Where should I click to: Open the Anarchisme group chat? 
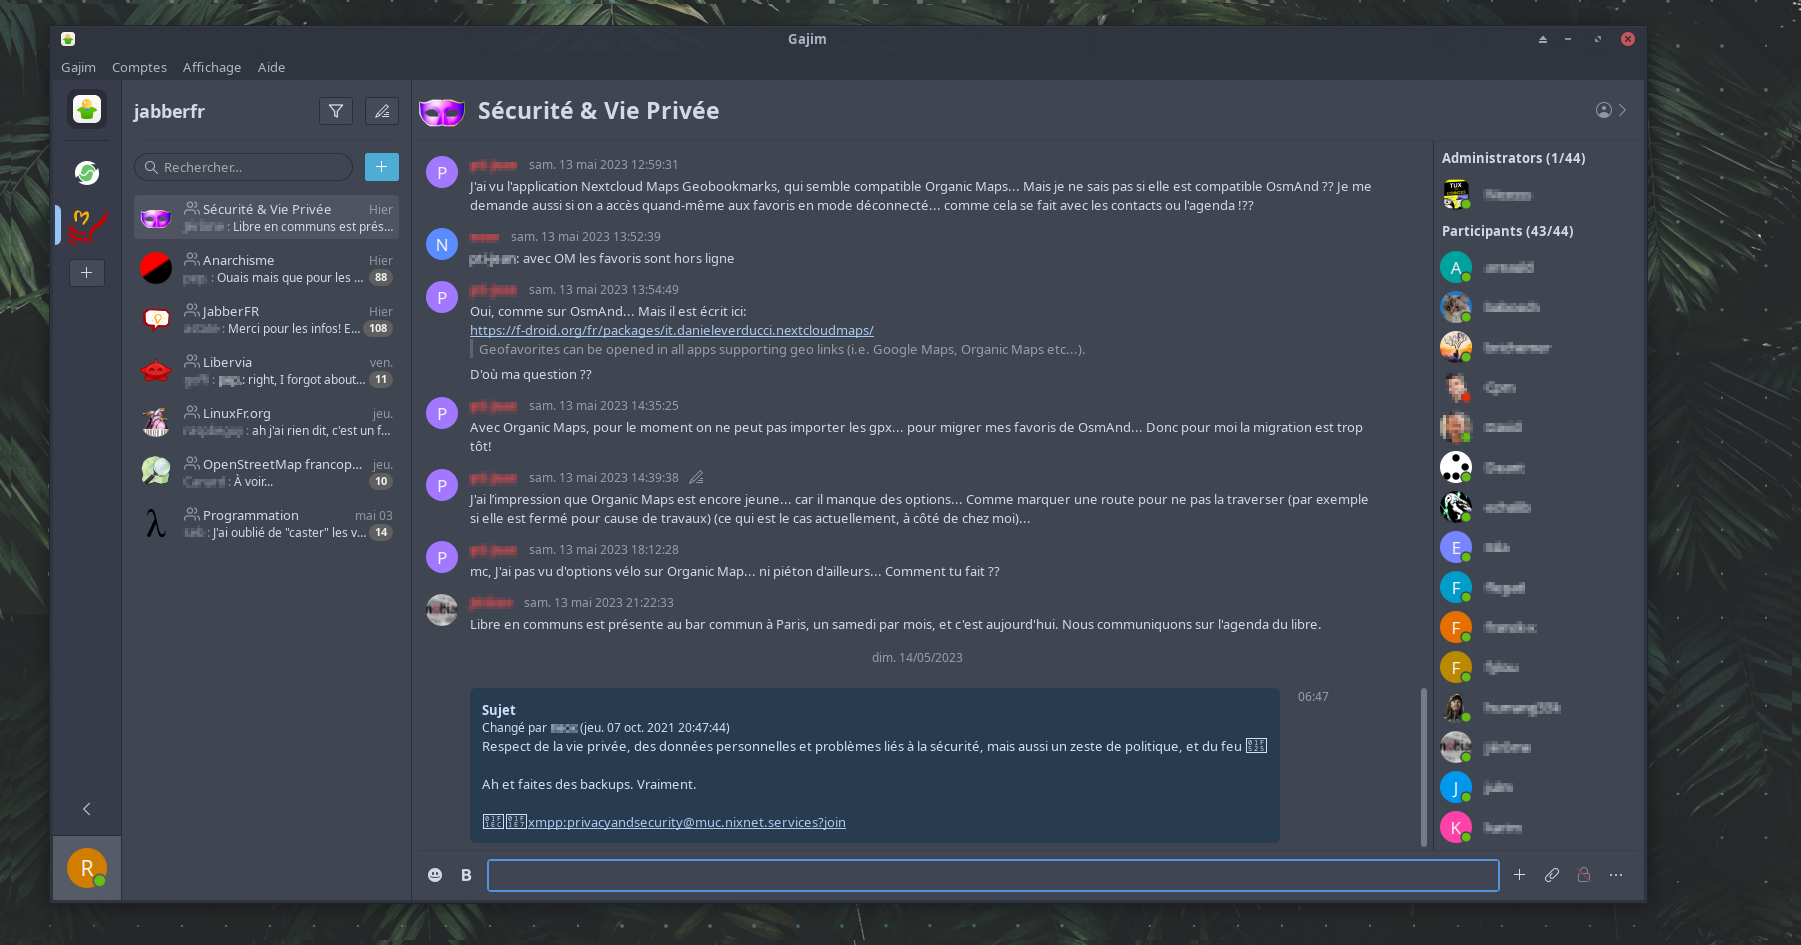point(266,268)
